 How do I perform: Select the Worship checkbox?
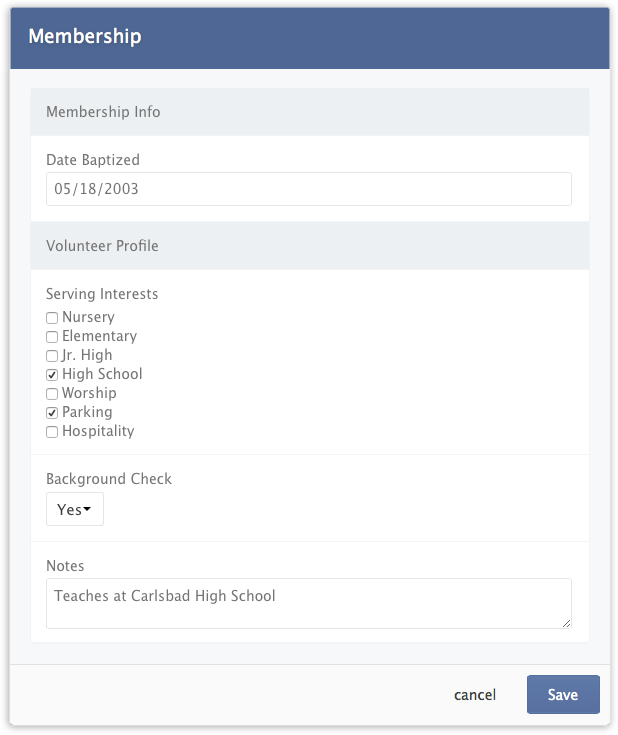tap(52, 394)
